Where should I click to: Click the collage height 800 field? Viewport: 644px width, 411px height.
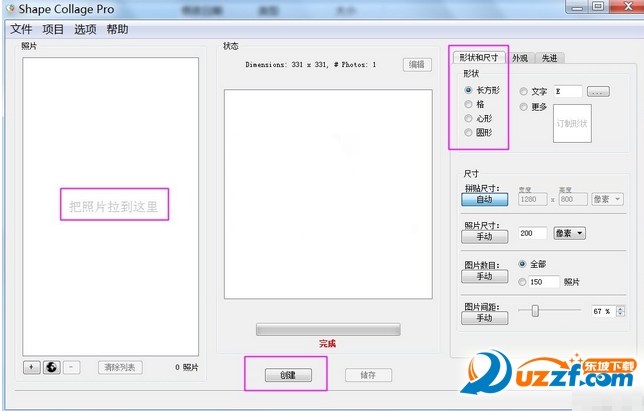click(x=573, y=199)
